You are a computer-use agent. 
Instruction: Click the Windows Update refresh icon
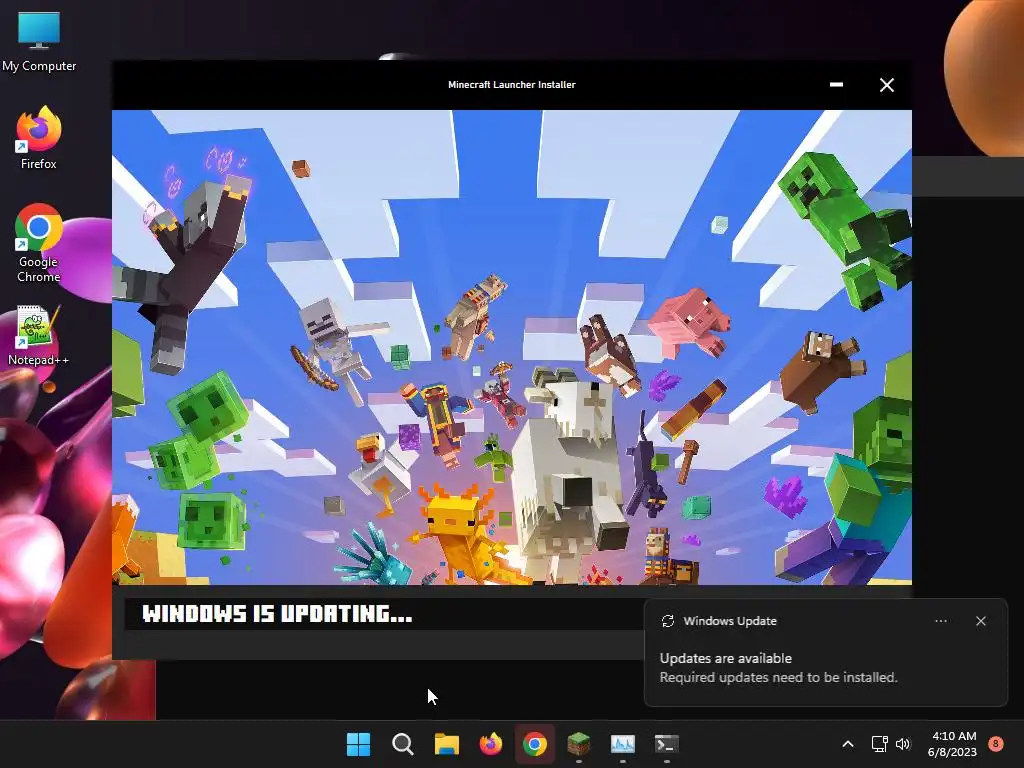[x=667, y=621]
